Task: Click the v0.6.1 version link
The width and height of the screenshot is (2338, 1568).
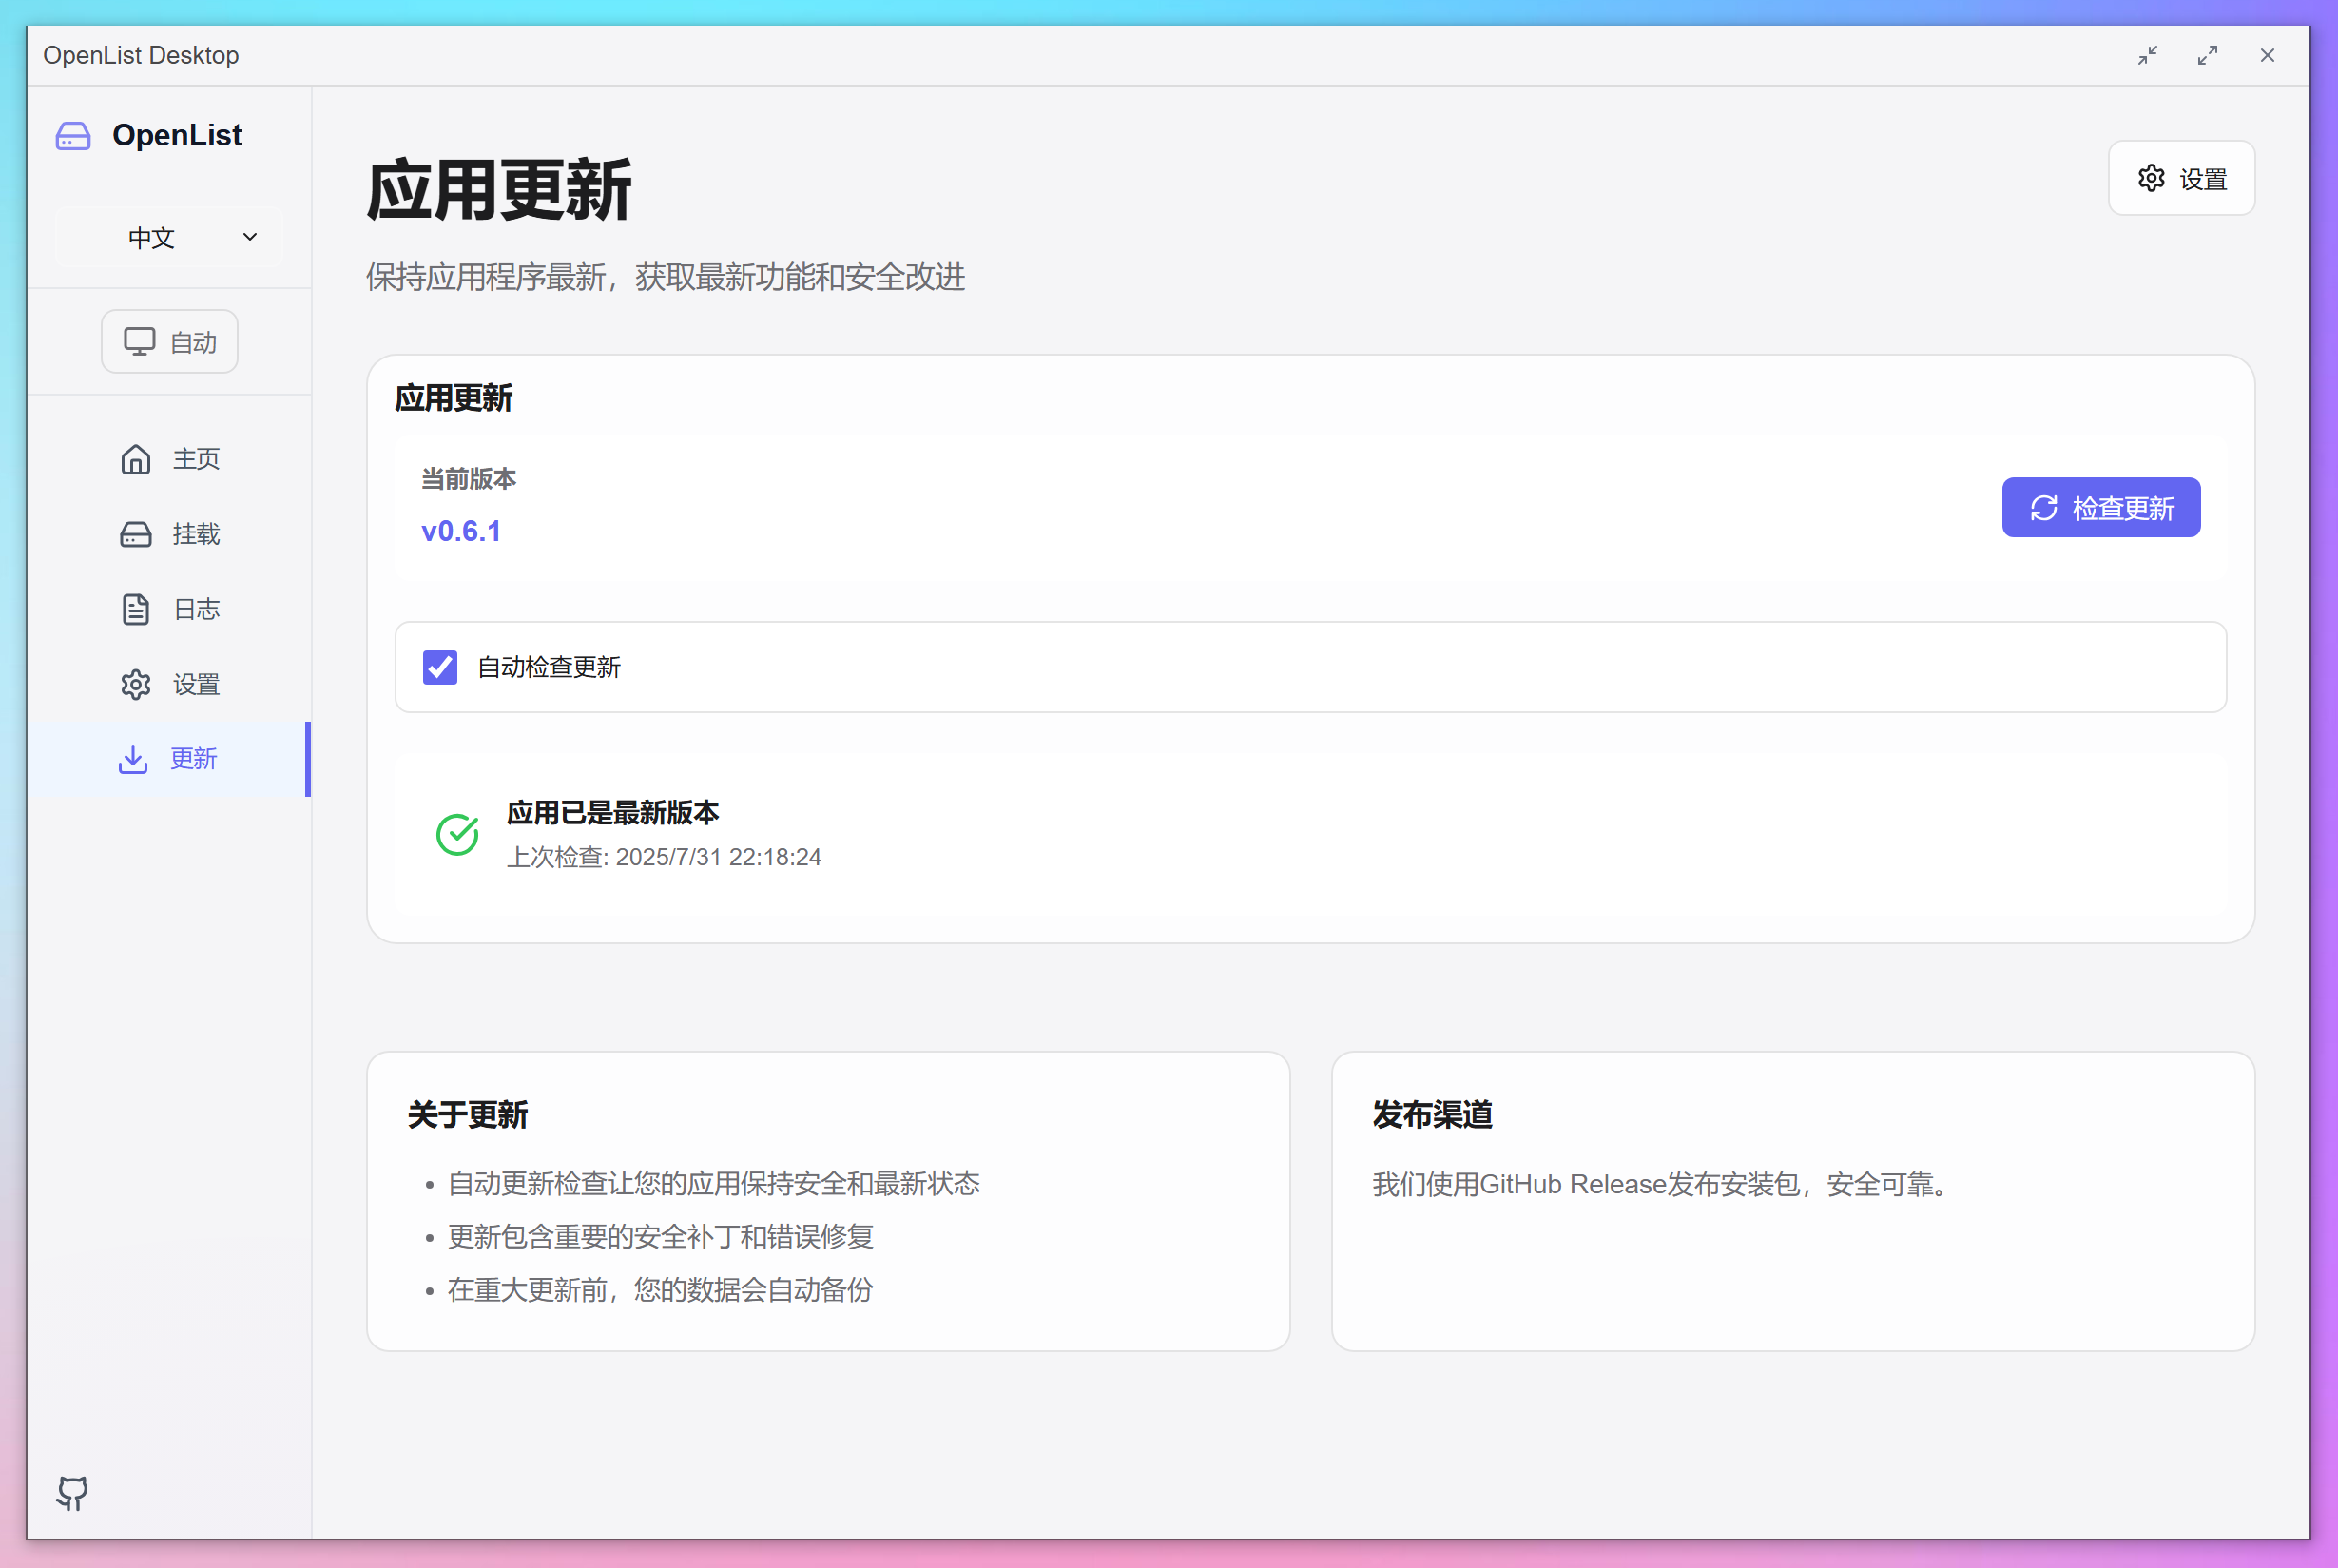Action: coord(461,531)
